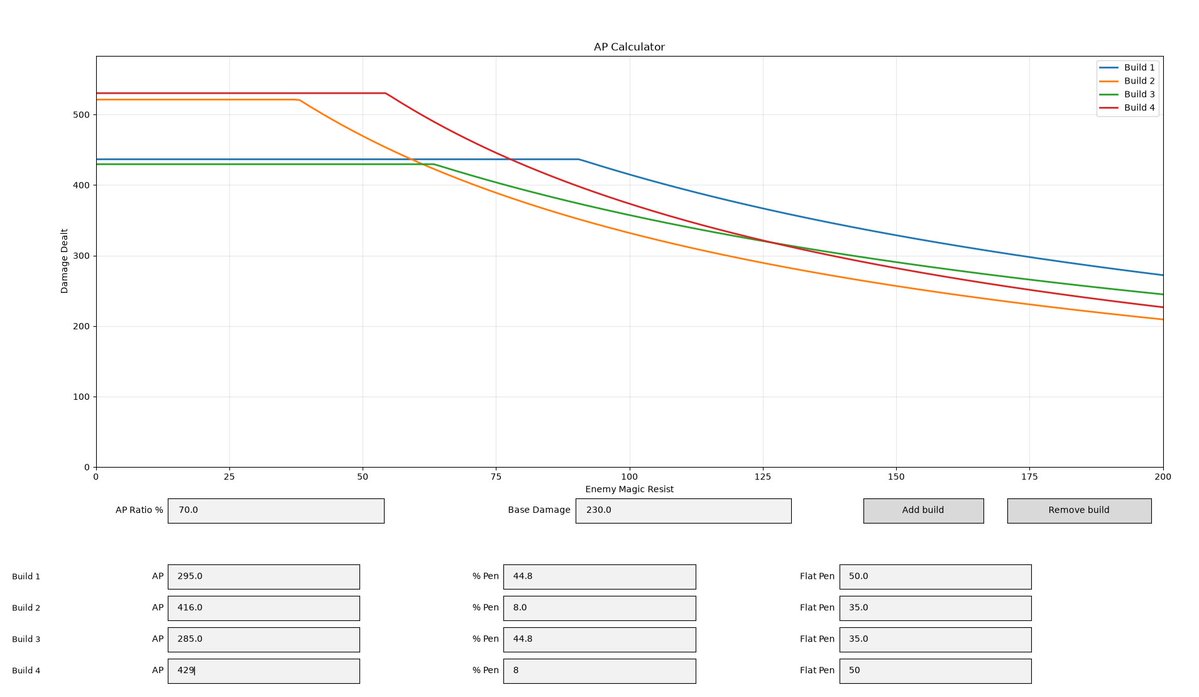Screen dimensions: 1199x697
Task: Click the AP Ratio % label
Action: click(x=139, y=511)
